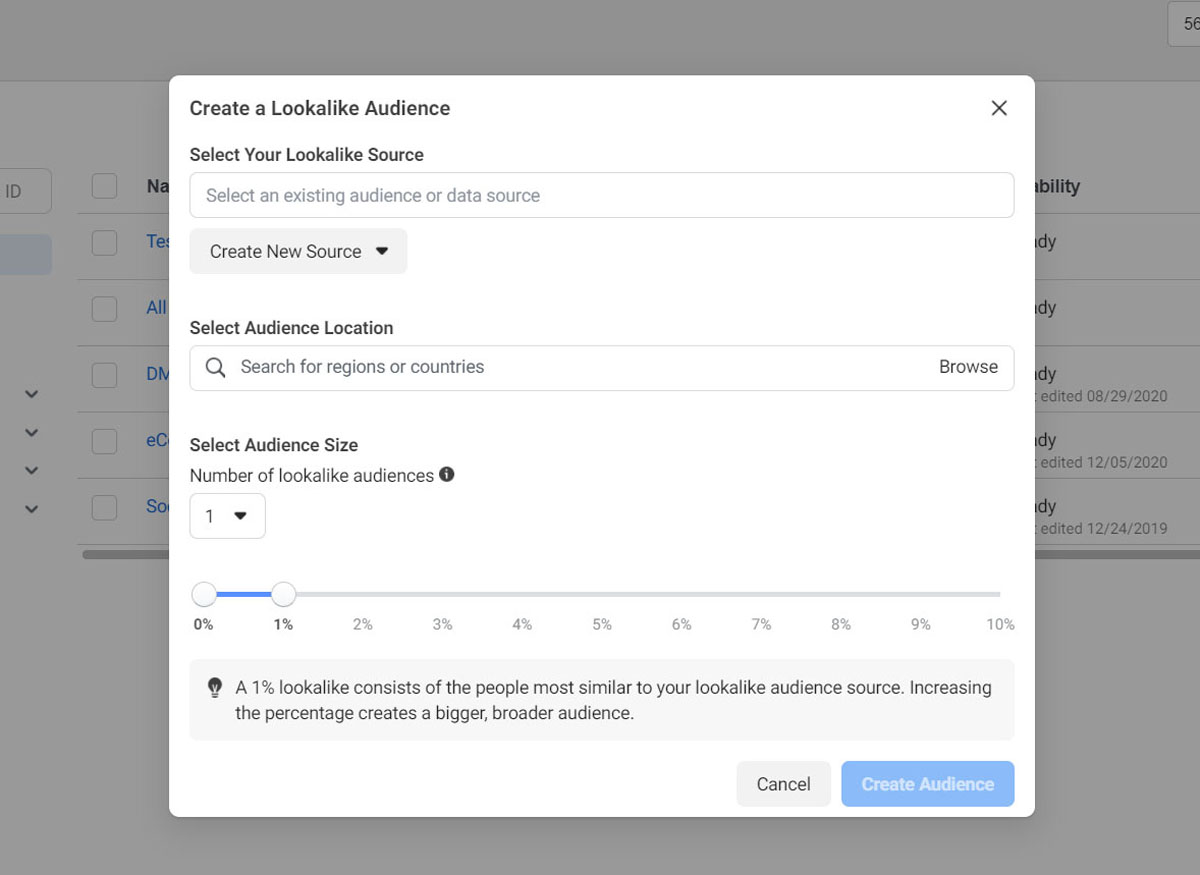Open the number of lookalike audiences dropdown

[x=227, y=516]
